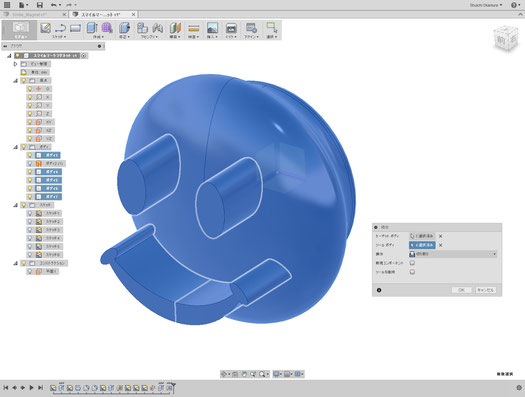Select the window Selection tool icon
525x397 pixels.
(271, 27)
